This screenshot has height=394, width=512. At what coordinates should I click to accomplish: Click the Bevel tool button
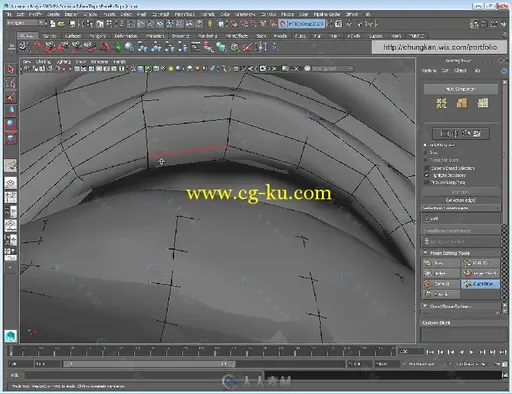click(x=441, y=263)
